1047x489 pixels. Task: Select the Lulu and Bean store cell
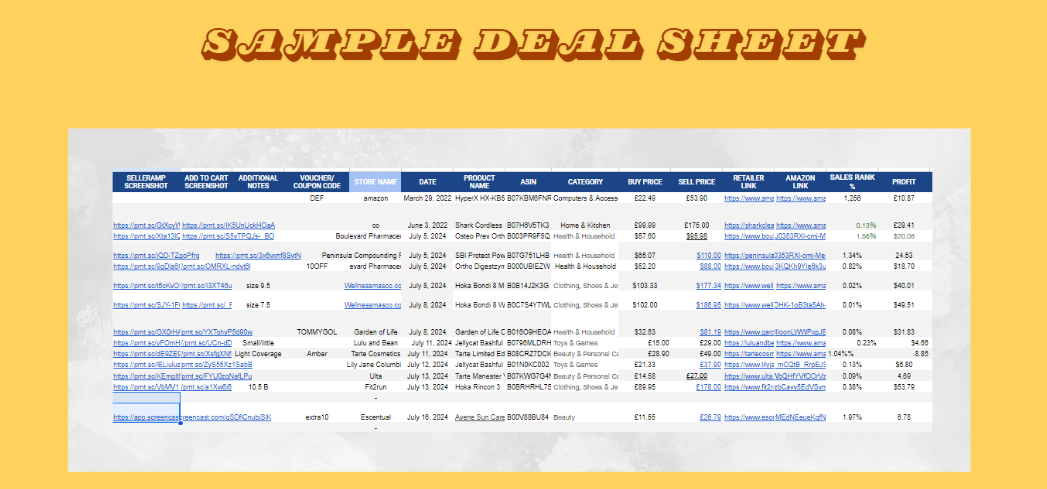(x=375, y=343)
